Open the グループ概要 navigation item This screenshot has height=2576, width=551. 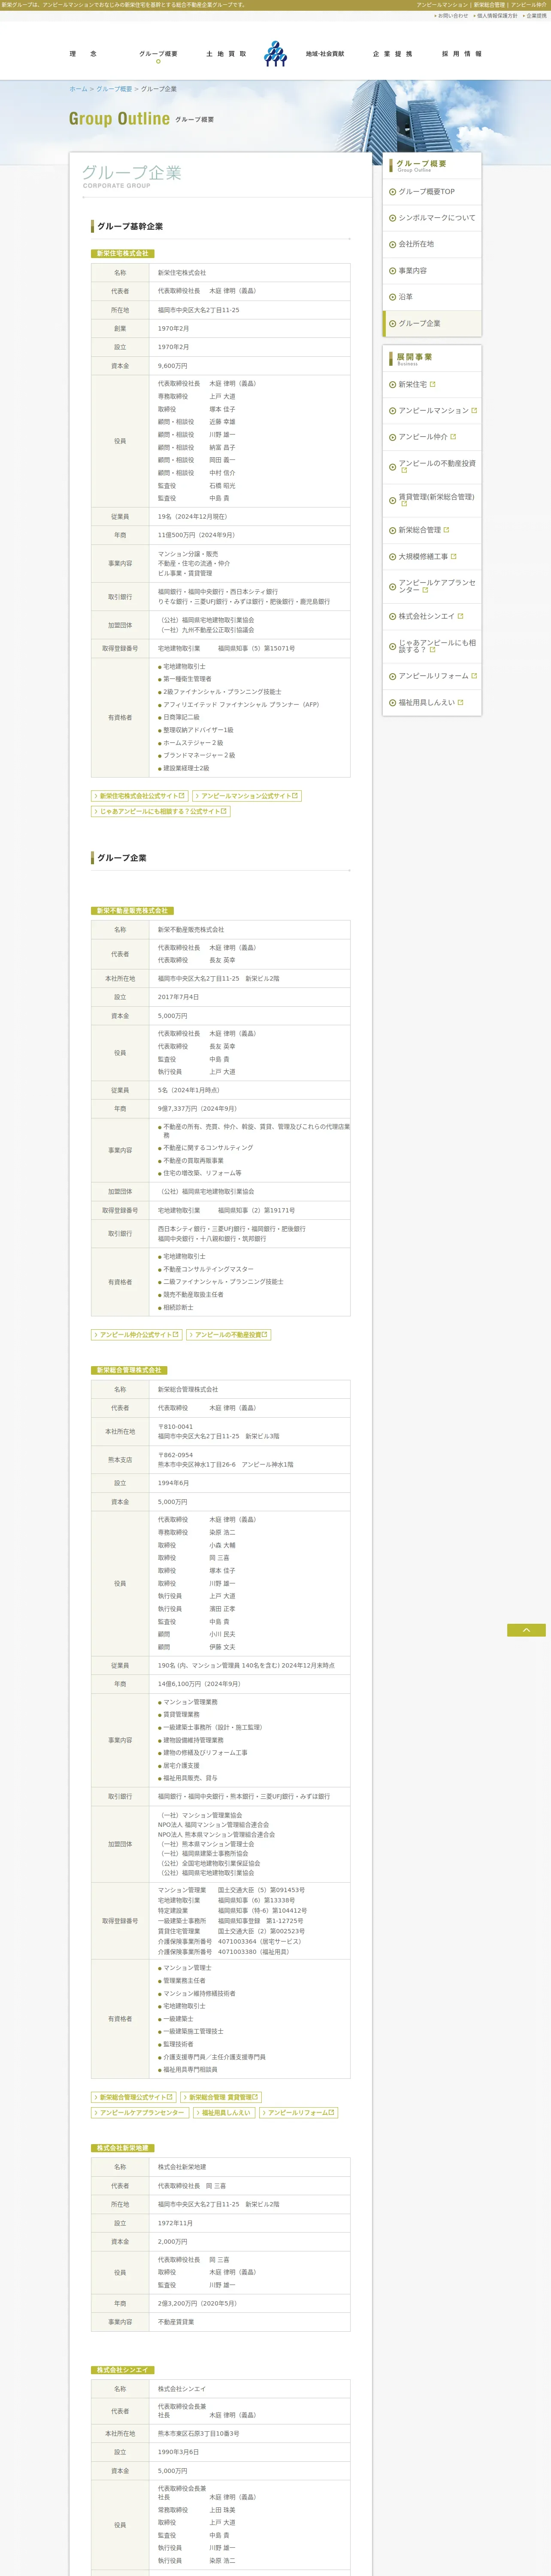pyautogui.click(x=158, y=54)
